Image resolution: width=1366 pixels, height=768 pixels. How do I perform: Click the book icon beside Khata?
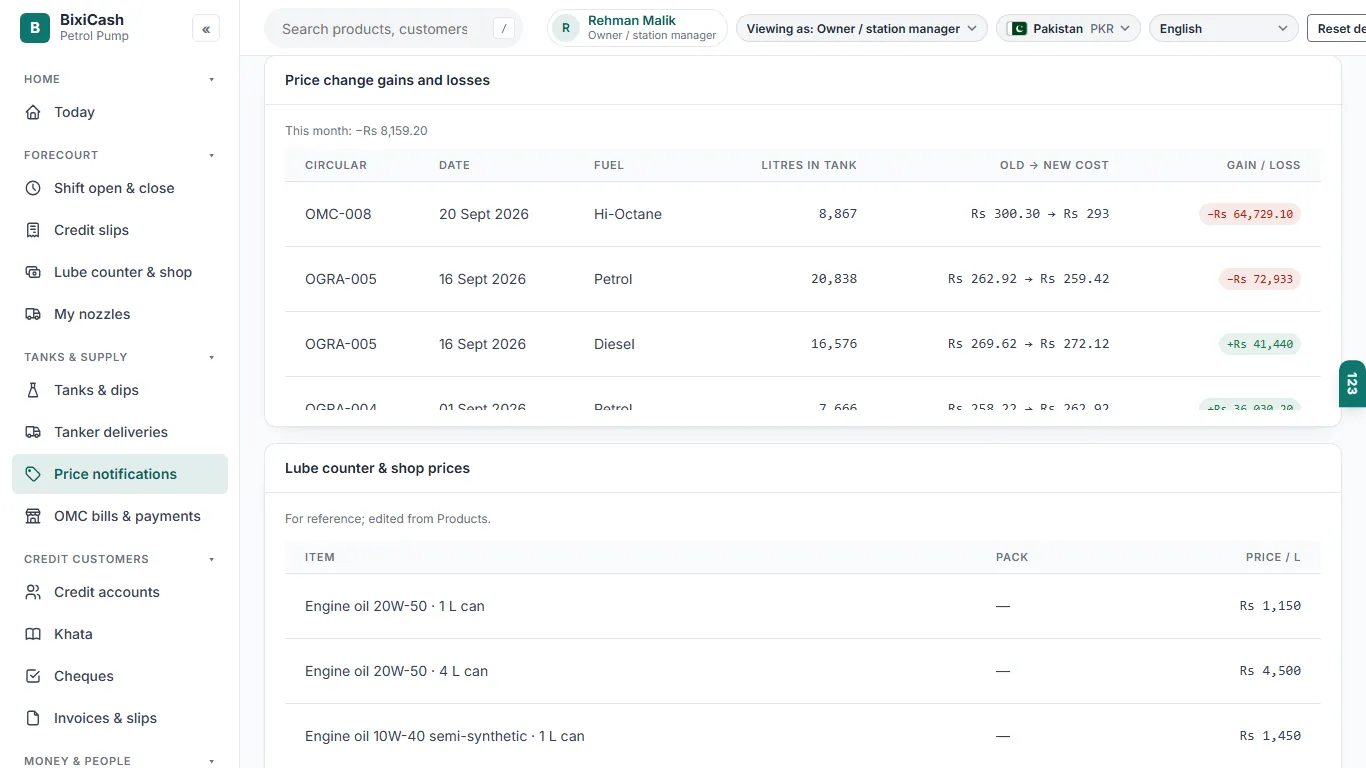pyautogui.click(x=33, y=634)
